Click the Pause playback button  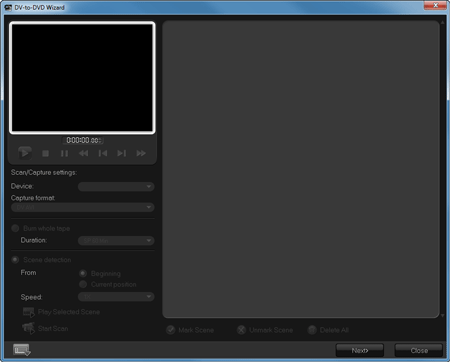point(64,153)
